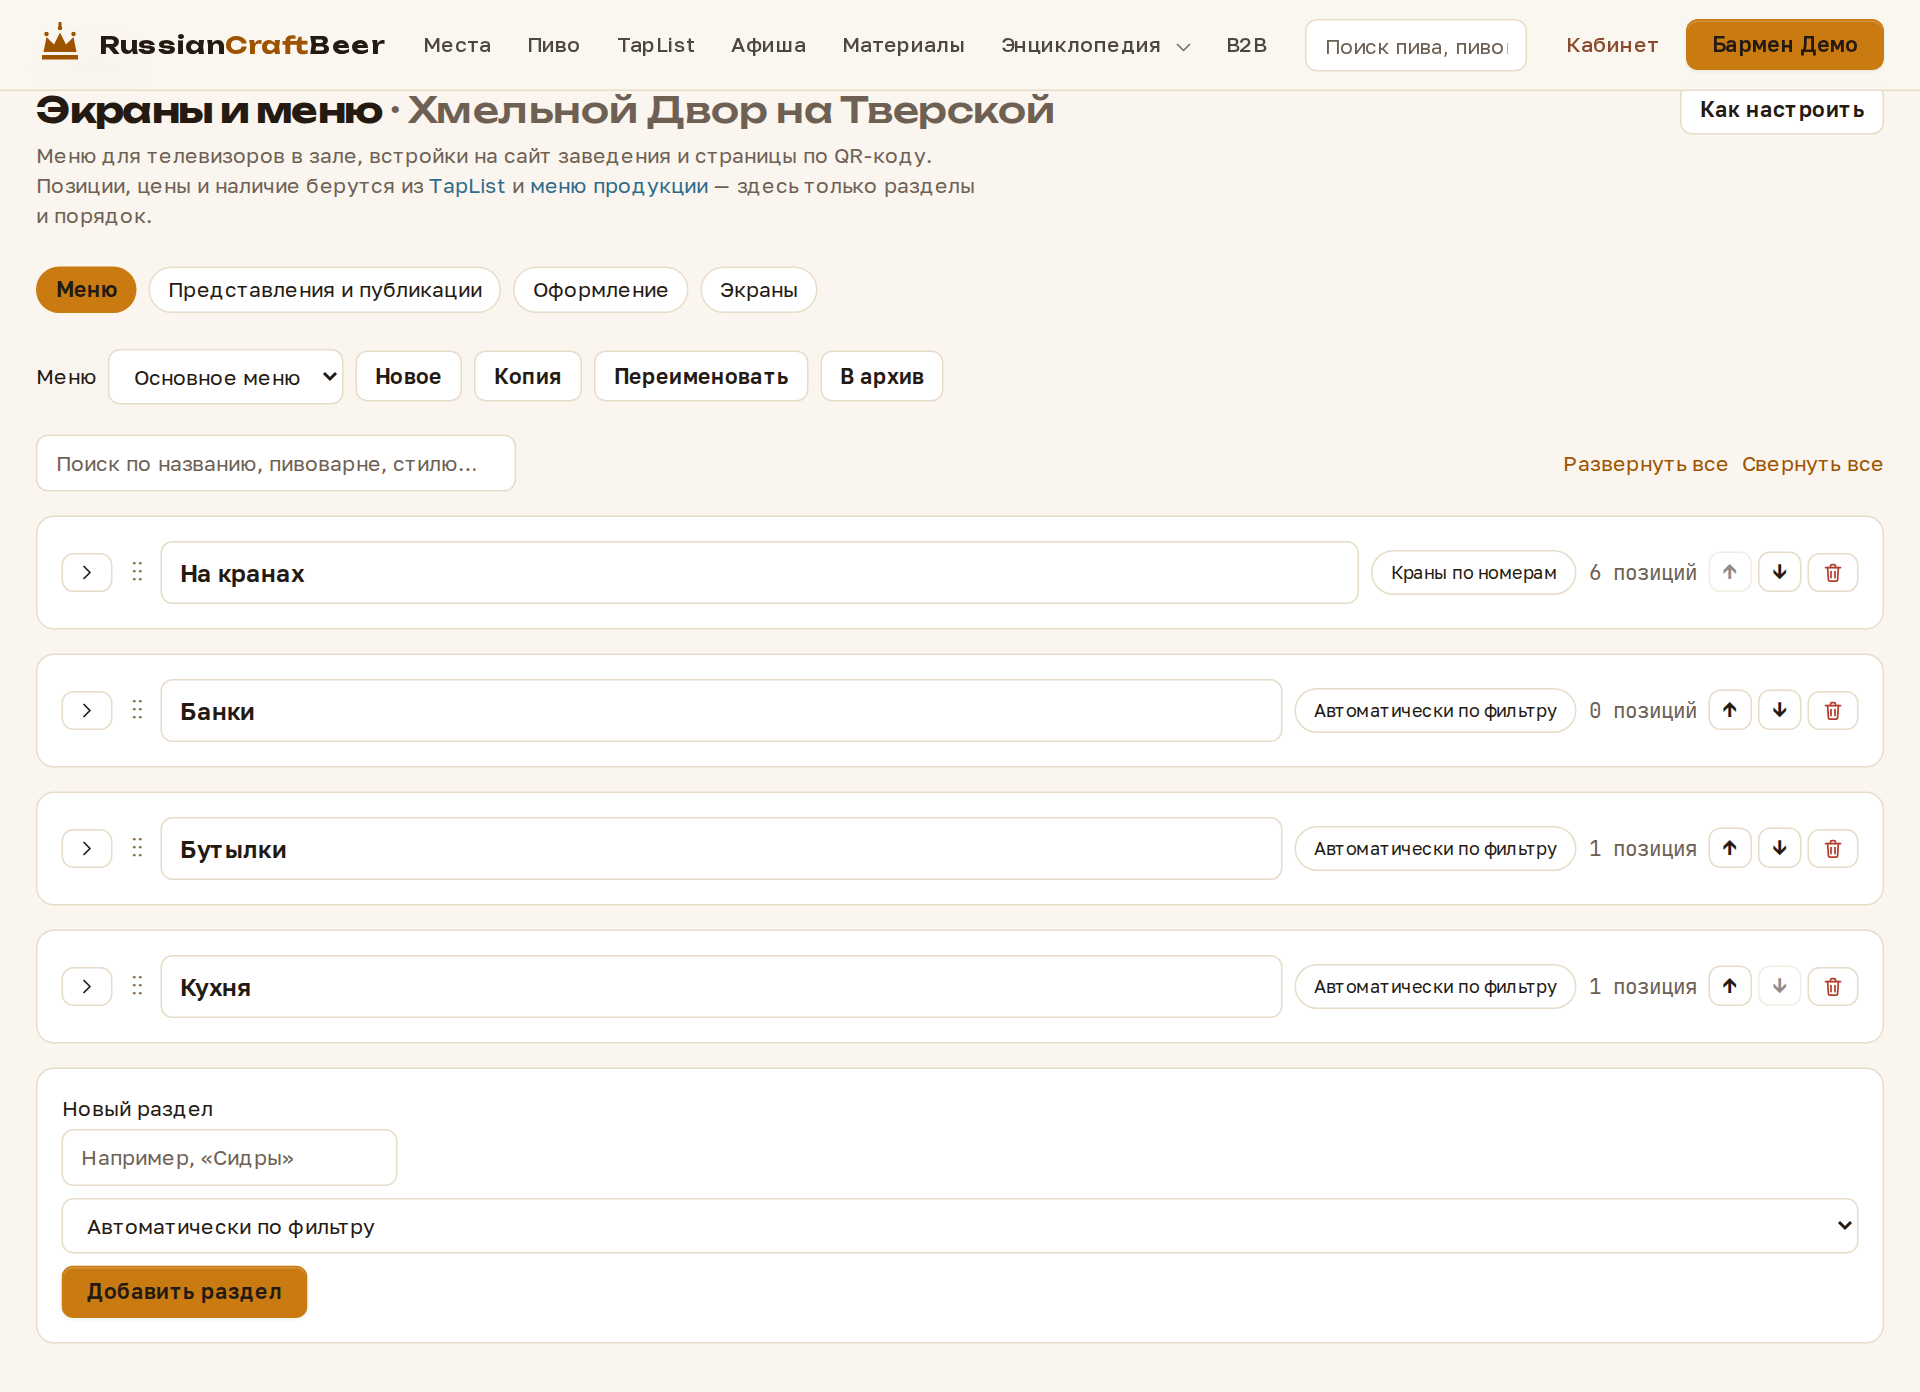Grab the drag handle of «На кранах»

click(137, 571)
